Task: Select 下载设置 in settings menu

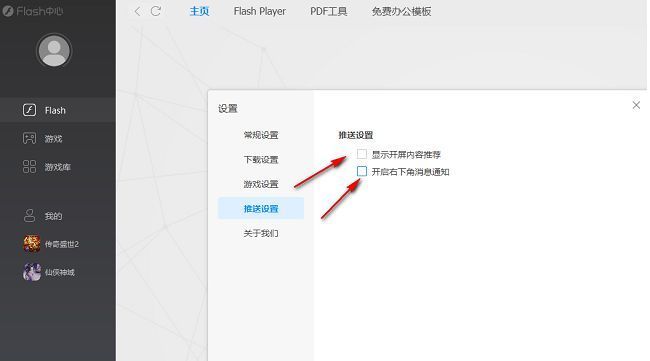Action: tap(261, 160)
